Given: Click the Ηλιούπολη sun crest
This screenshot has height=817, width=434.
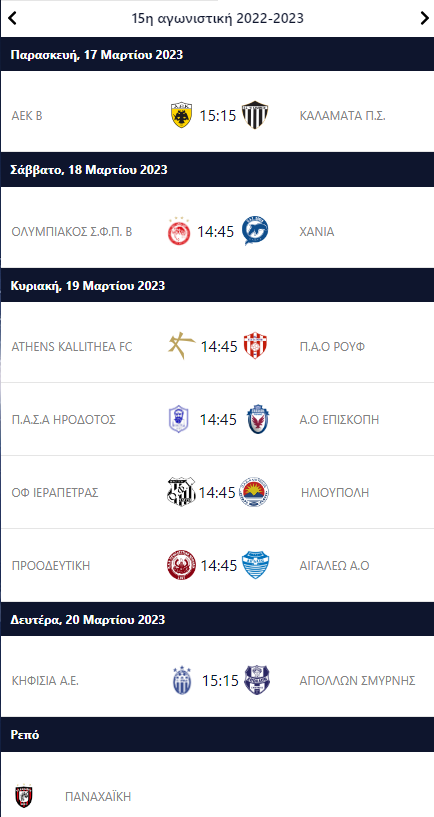Looking at the screenshot, I should tap(254, 492).
